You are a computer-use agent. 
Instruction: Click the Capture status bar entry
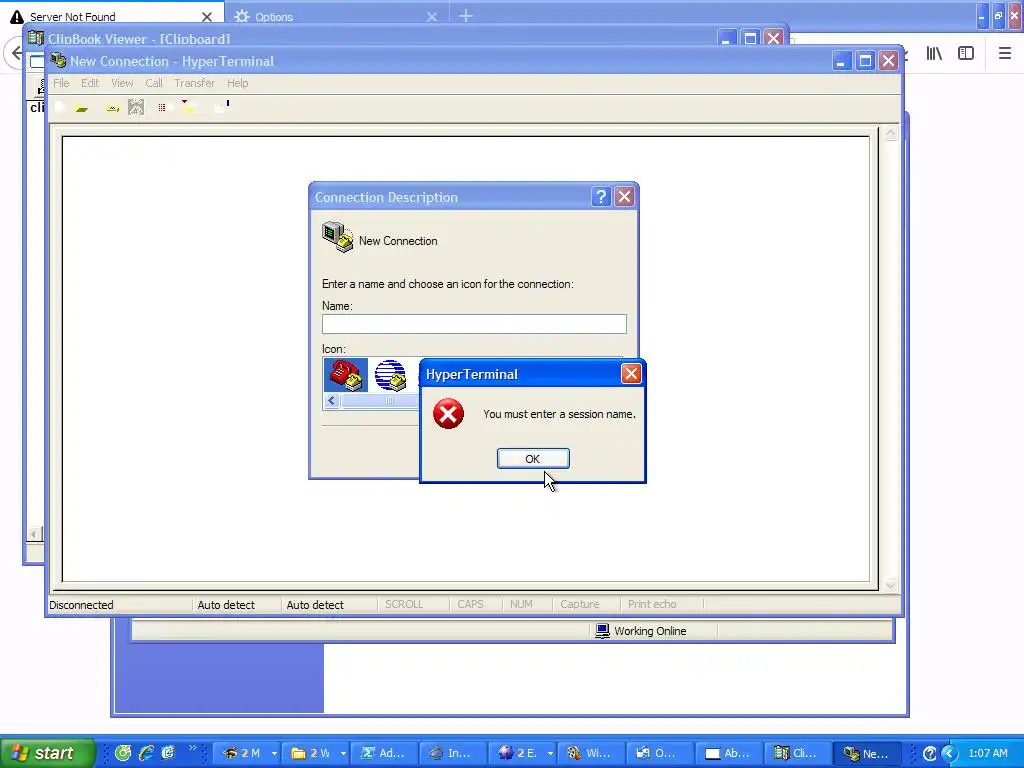click(579, 604)
